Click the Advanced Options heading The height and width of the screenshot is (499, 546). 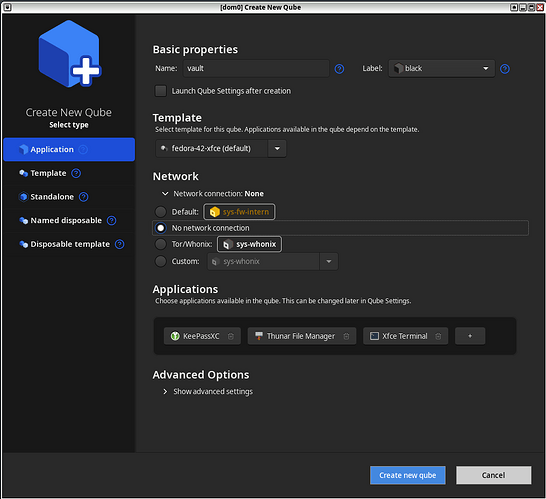(x=201, y=375)
